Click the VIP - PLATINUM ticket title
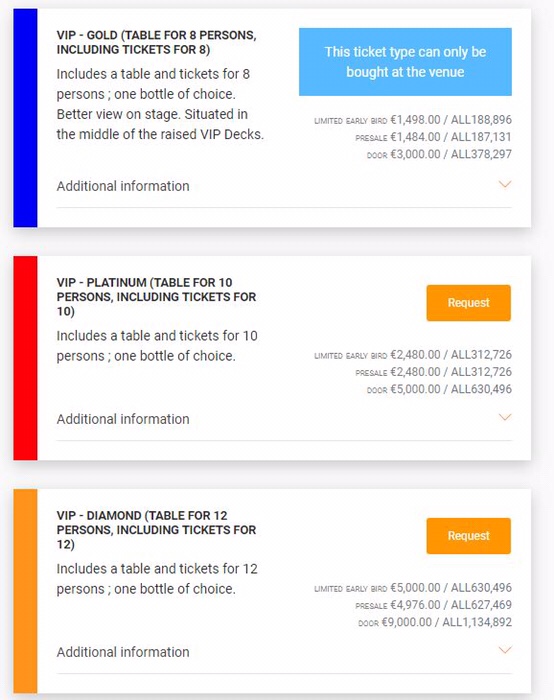Image resolution: width=554 pixels, height=700 pixels. [x=156, y=297]
